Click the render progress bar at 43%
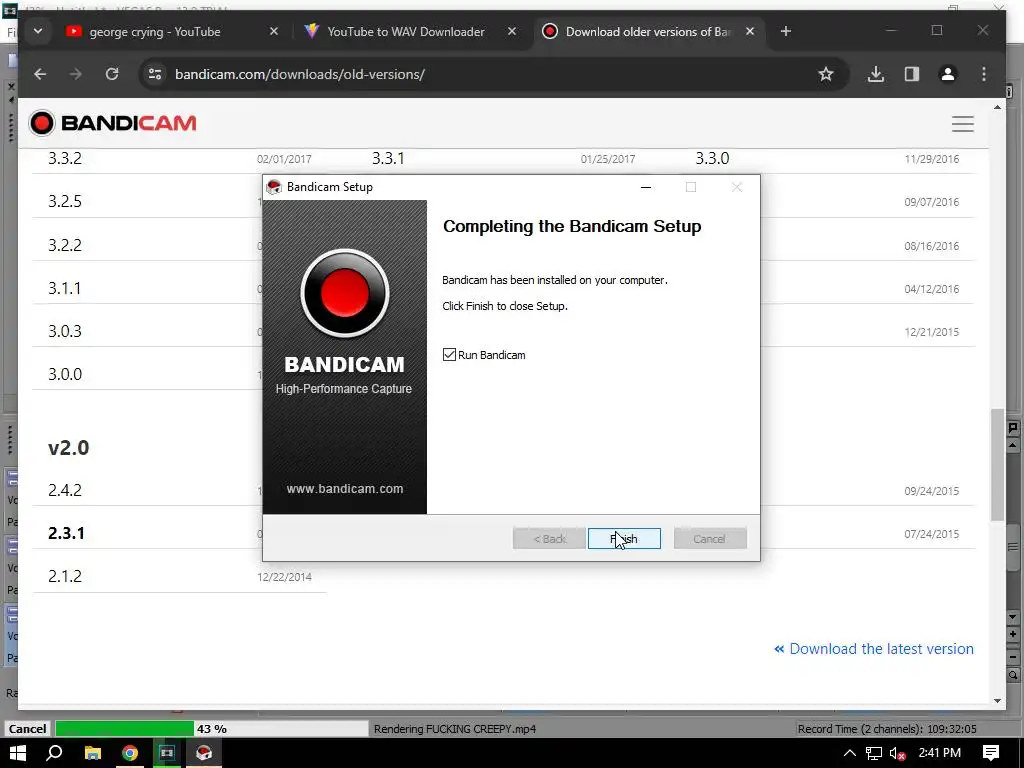Image resolution: width=1024 pixels, height=768 pixels. point(212,729)
